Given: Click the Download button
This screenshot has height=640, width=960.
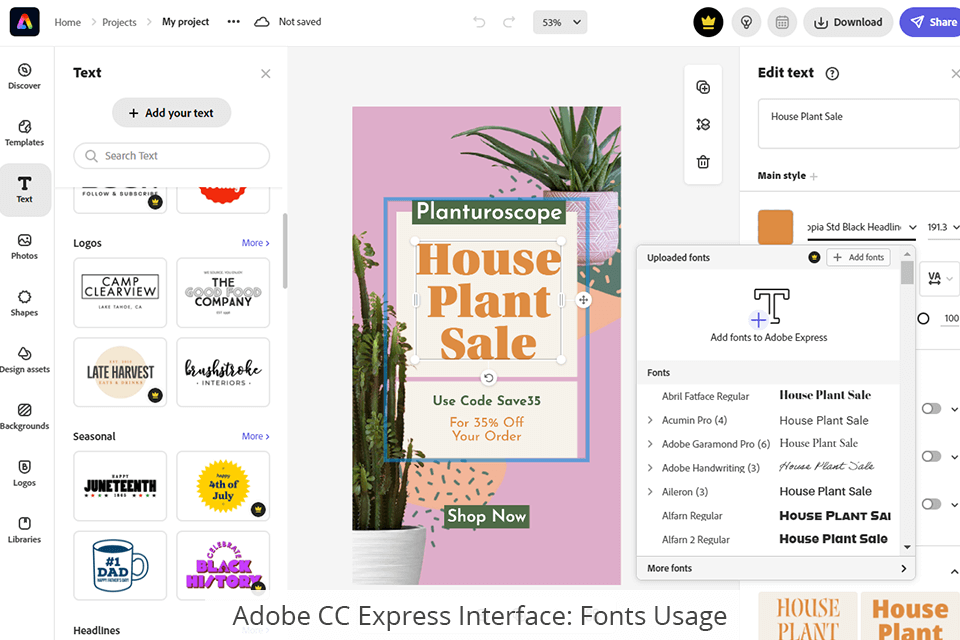Looking at the screenshot, I should pyautogui.click(x=848, y=22).
